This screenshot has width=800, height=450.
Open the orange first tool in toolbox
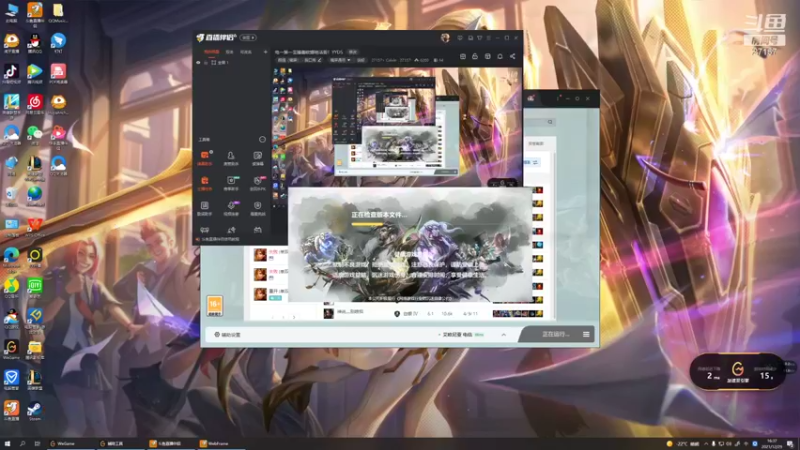(205, 158)
